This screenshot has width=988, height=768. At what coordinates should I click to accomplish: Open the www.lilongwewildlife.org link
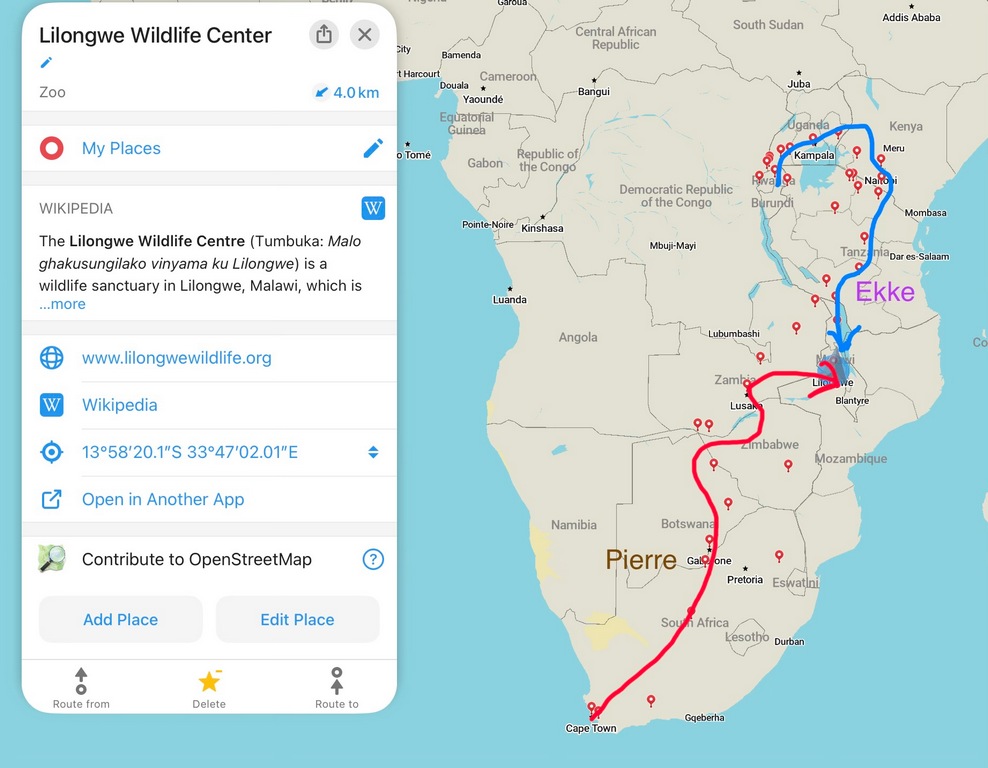coord(176,358)
